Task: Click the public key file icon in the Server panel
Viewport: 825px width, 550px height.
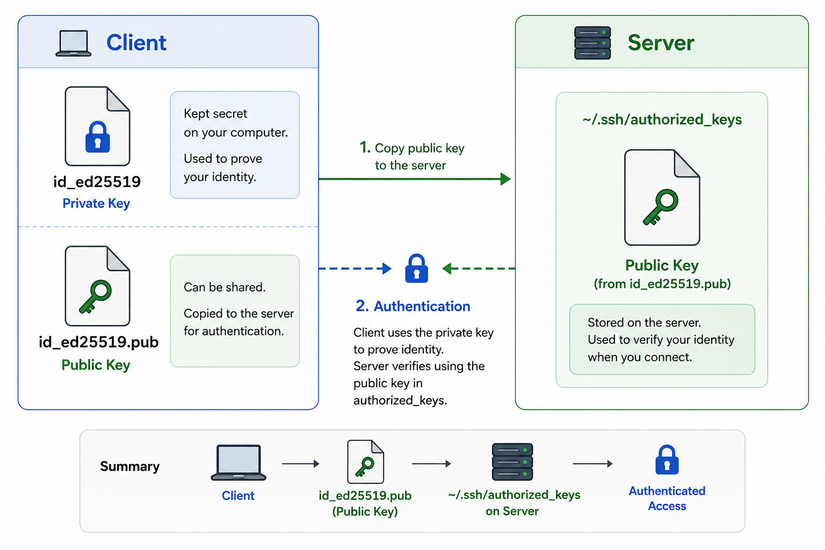Action: [x=662, y=197]
